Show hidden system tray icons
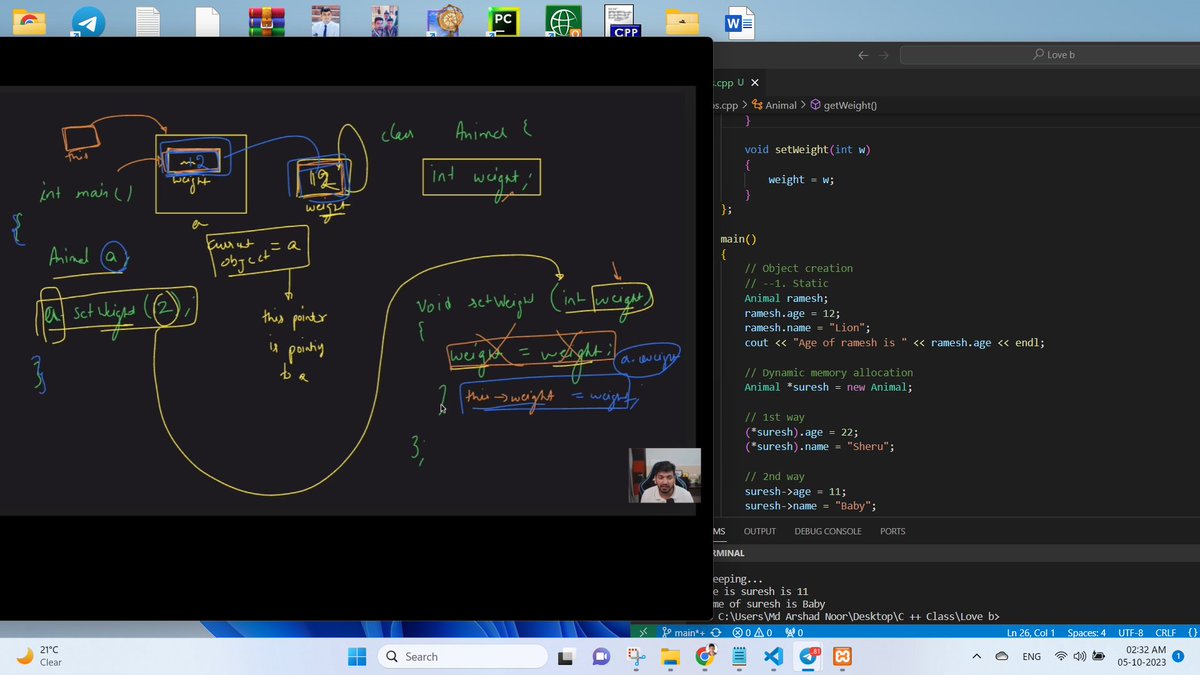 tap(976, 657)
